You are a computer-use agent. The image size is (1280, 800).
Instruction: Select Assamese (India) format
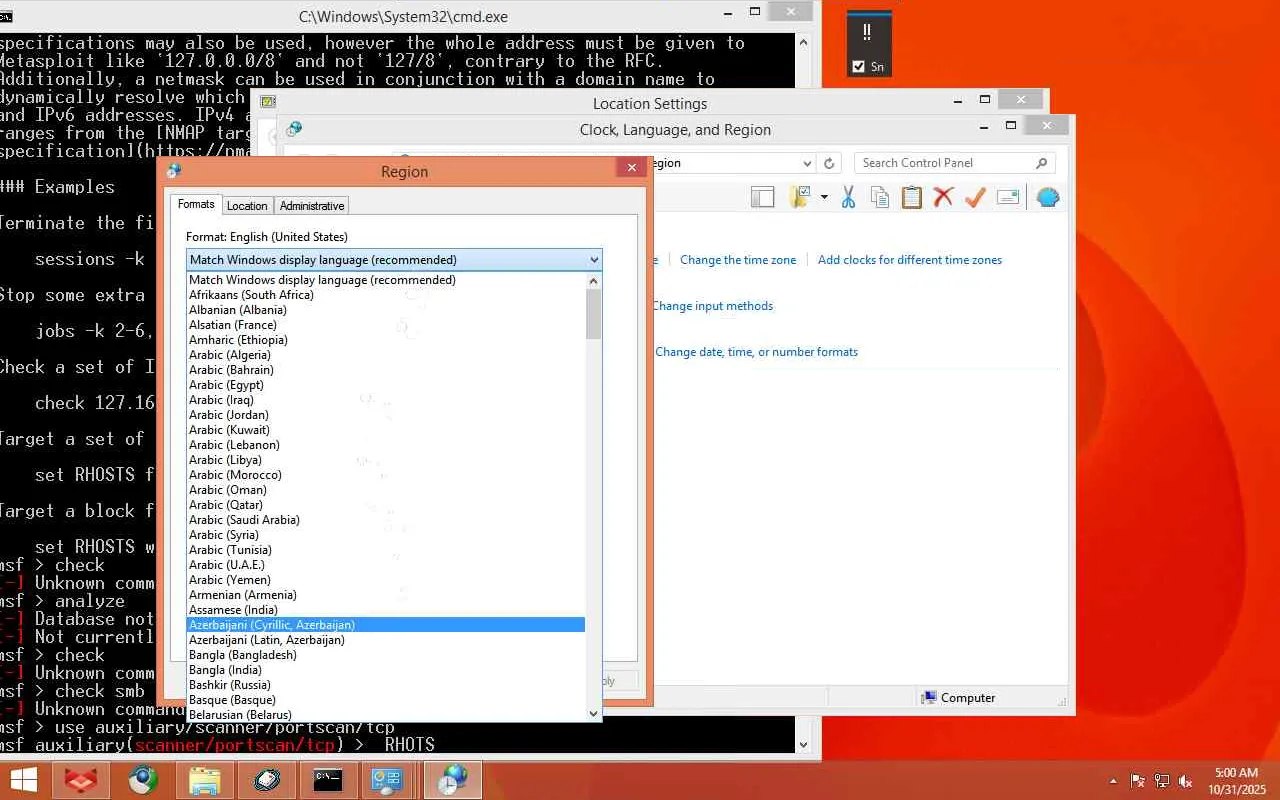pos(386,610)
